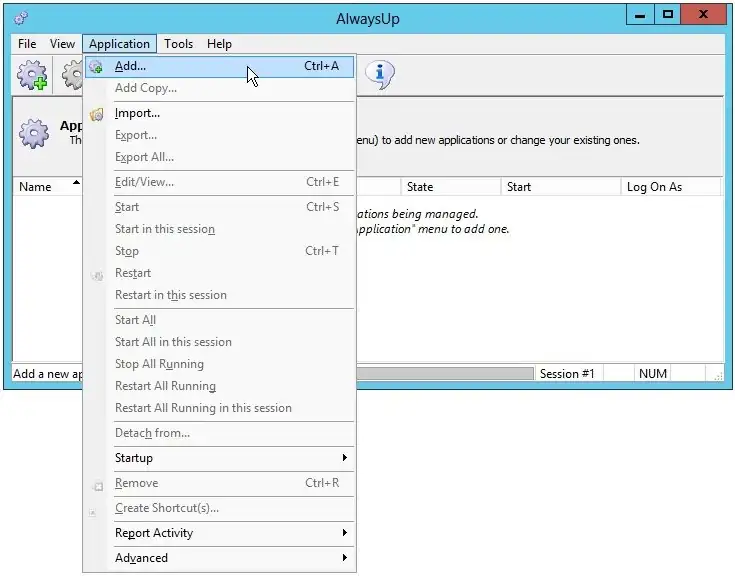Sort list by the Name column header

click(x=36, y=187)
